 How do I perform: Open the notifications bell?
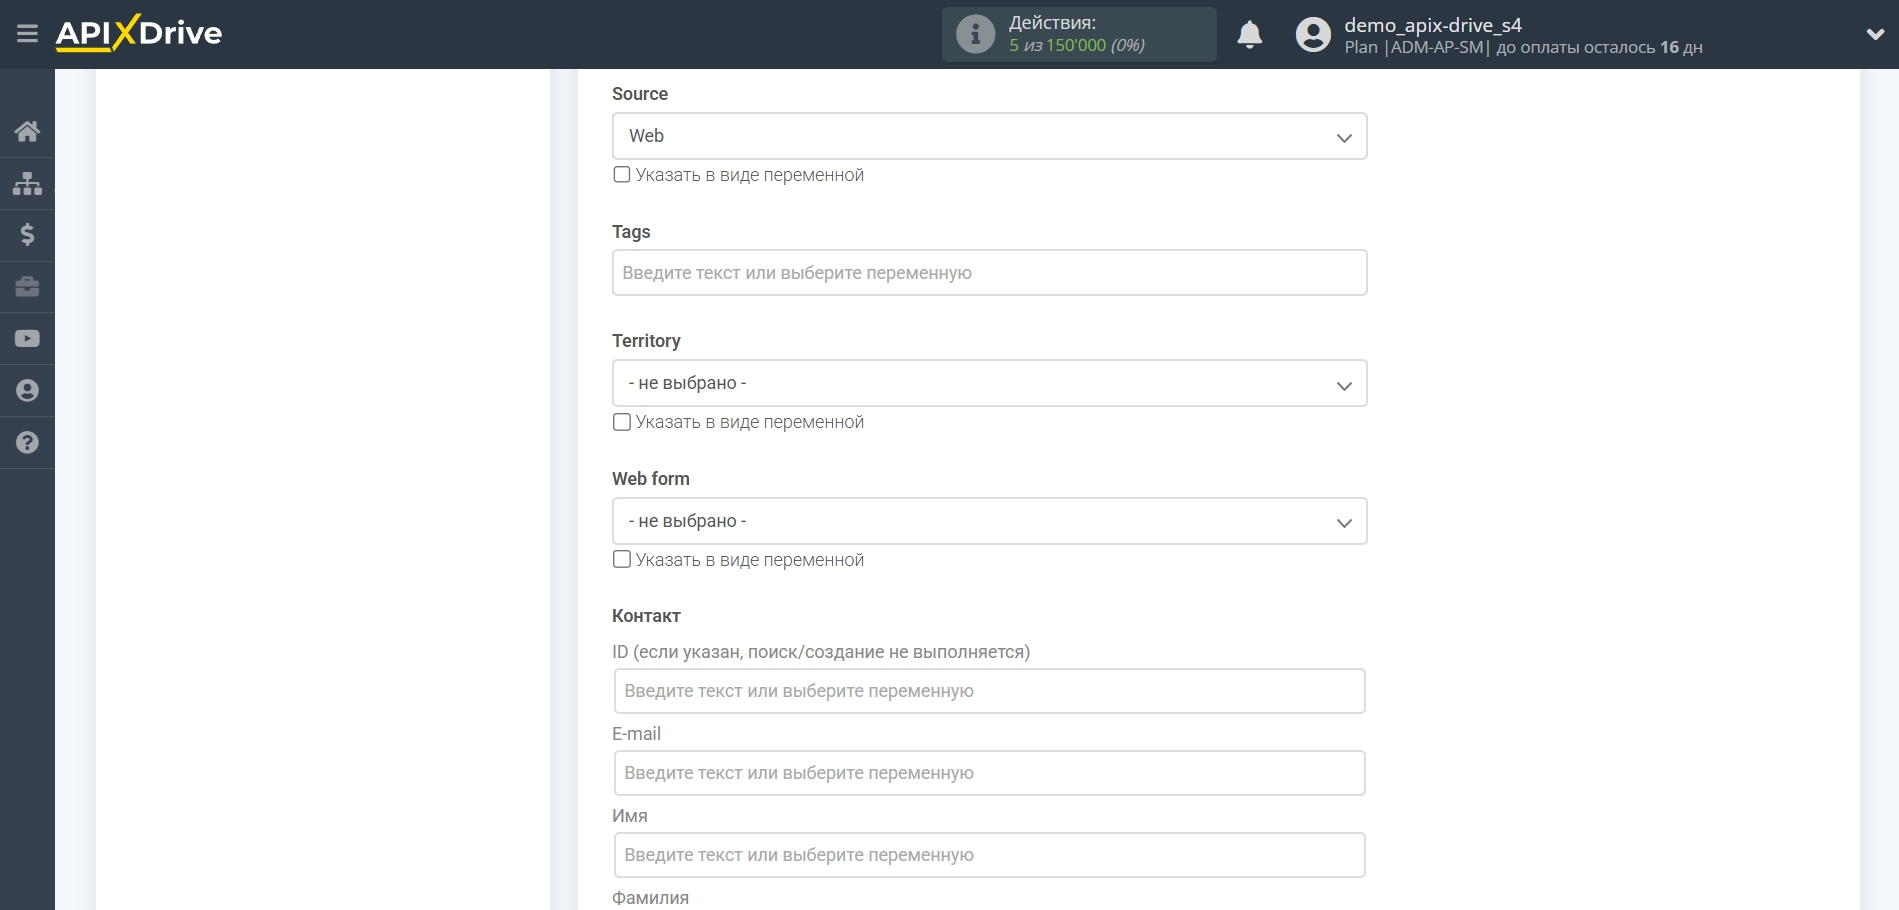click(1249, 35)
